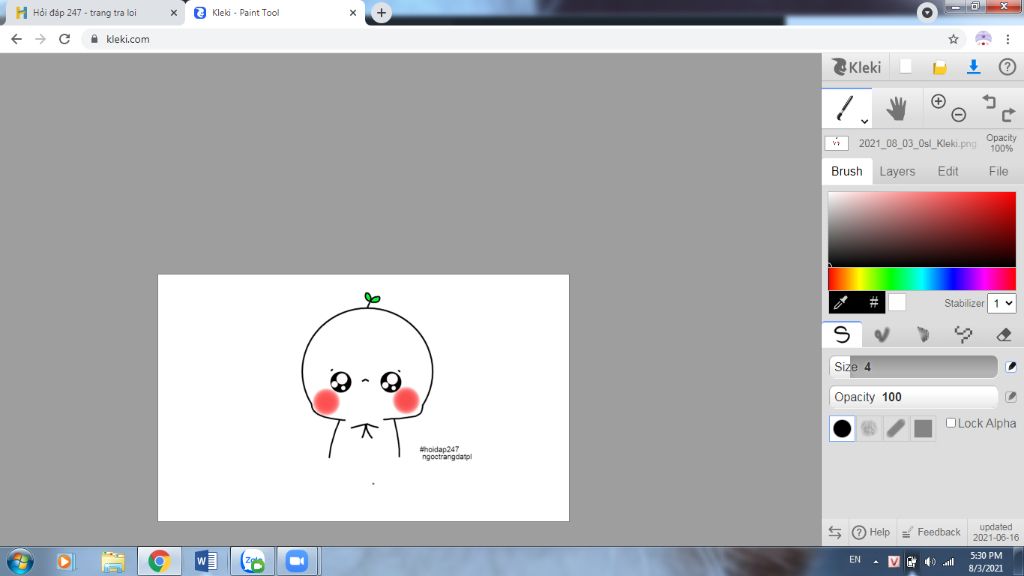Open an image via folder icon

point(939,67)
